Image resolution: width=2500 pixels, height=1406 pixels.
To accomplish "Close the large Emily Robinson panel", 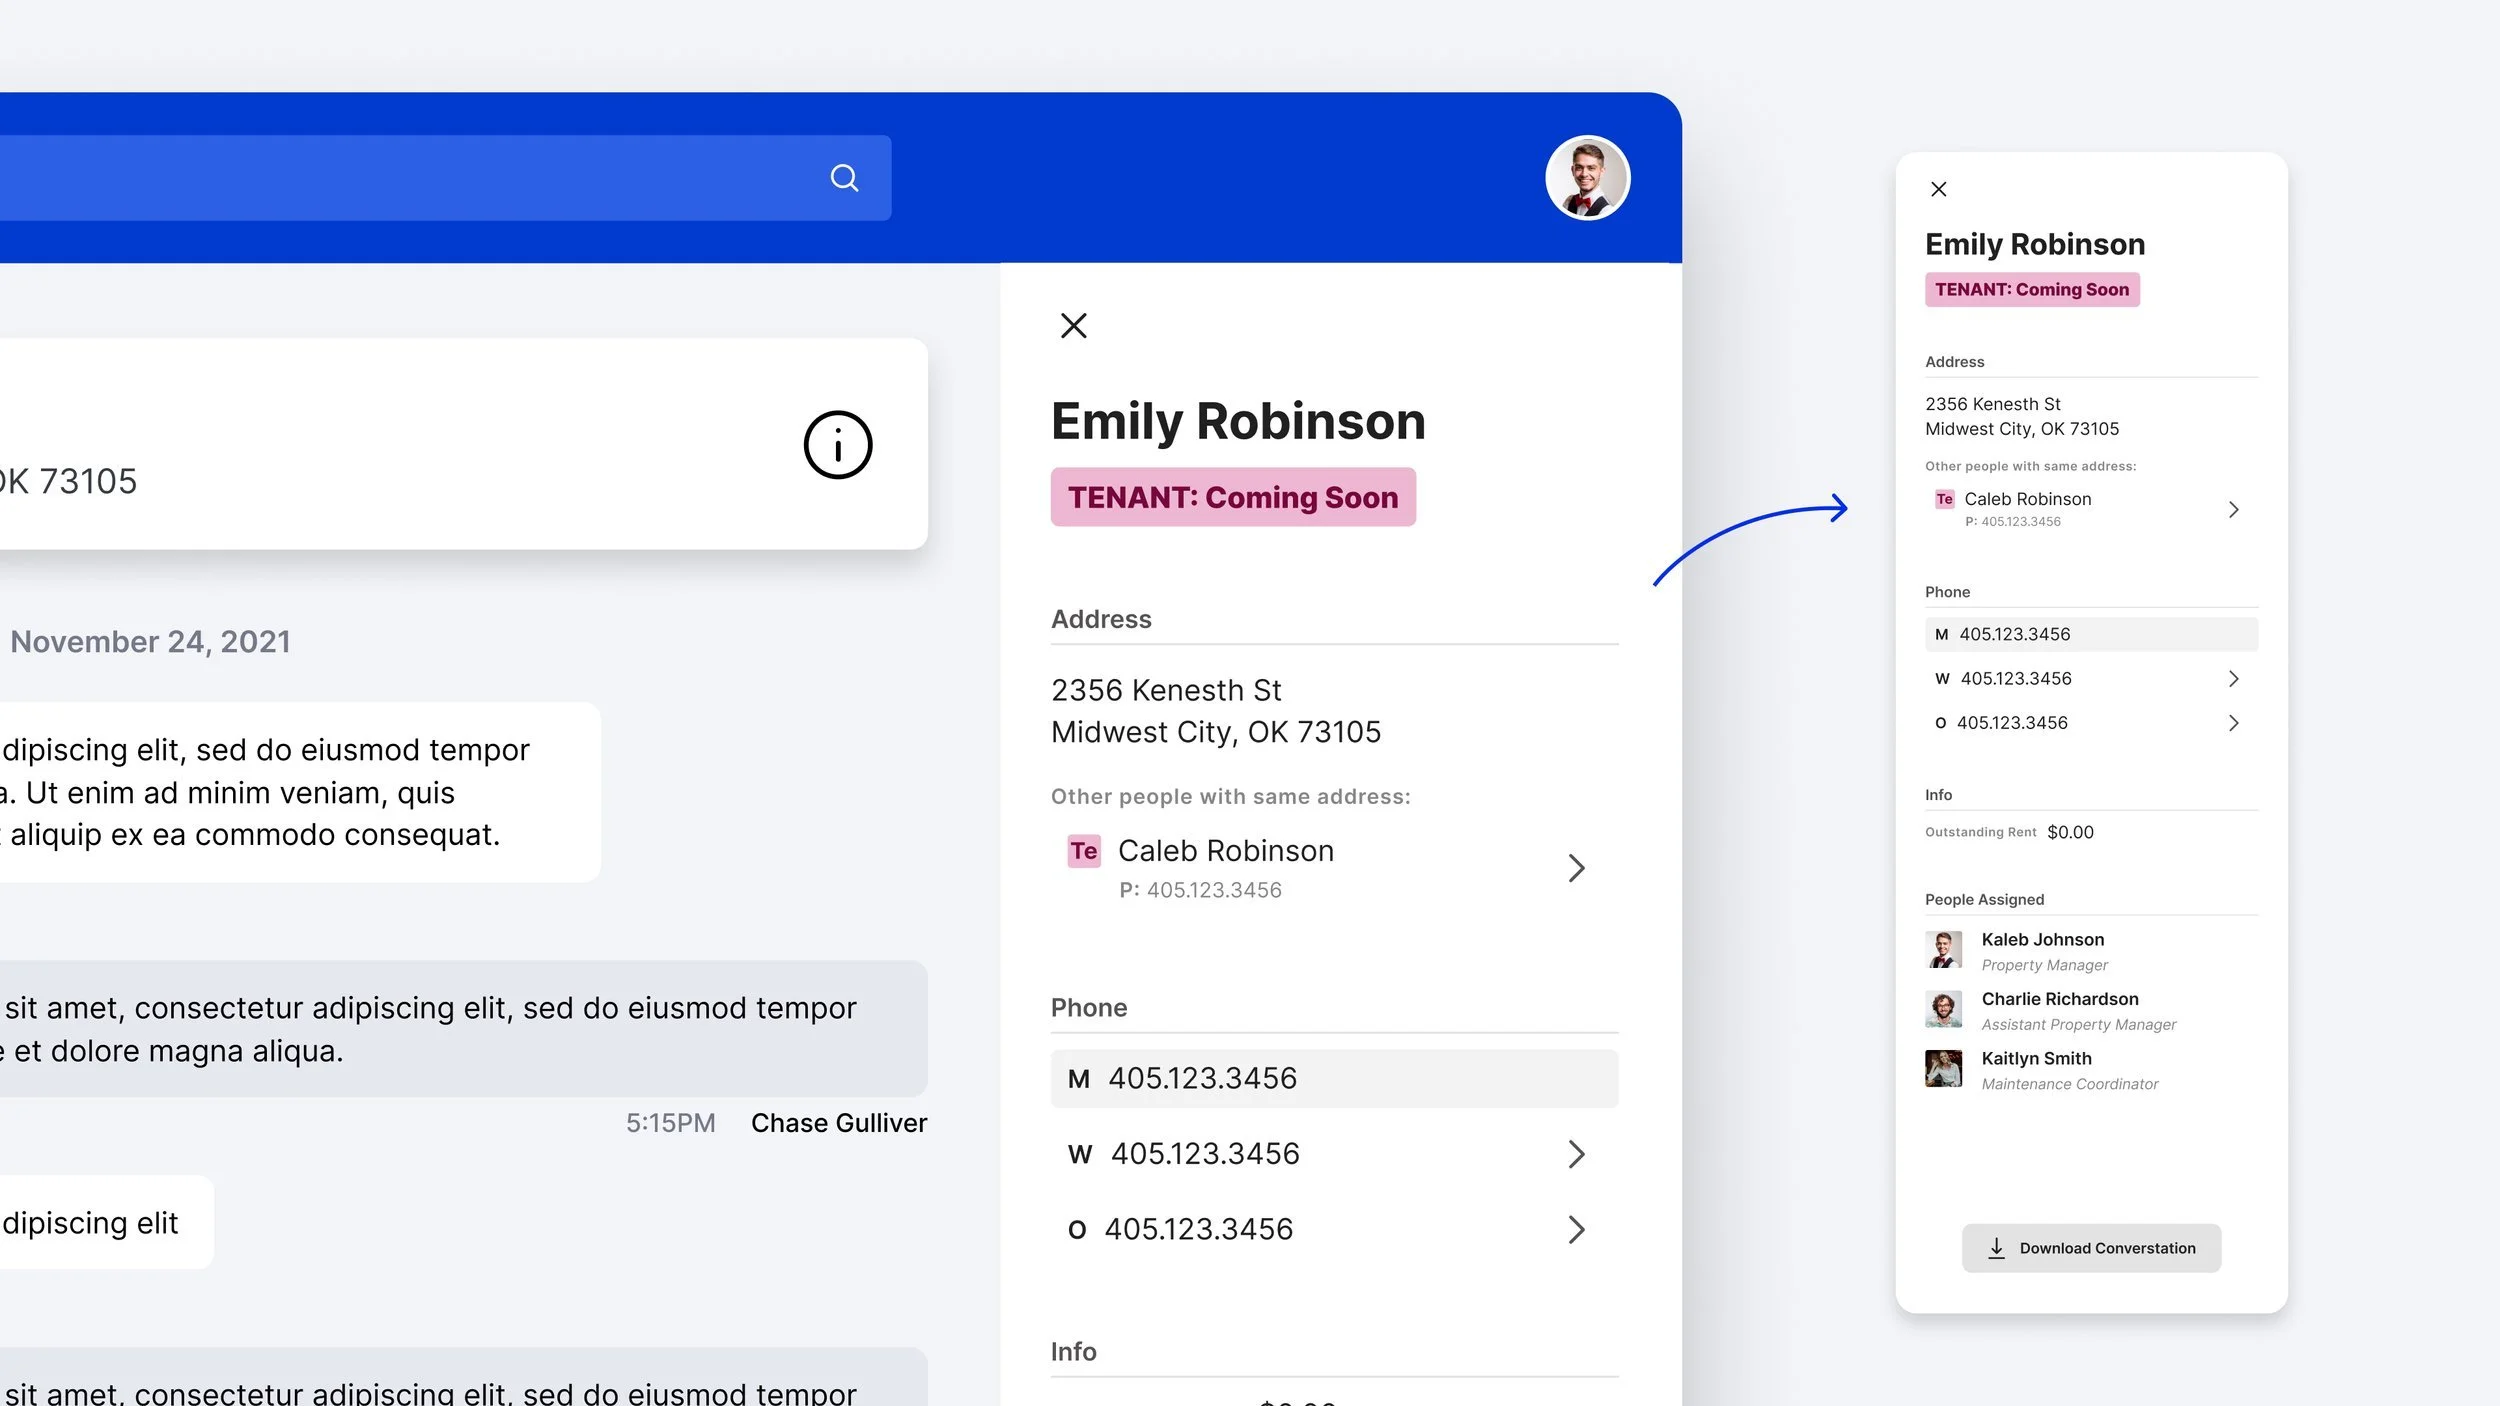I will click(x=1073, y=326).
